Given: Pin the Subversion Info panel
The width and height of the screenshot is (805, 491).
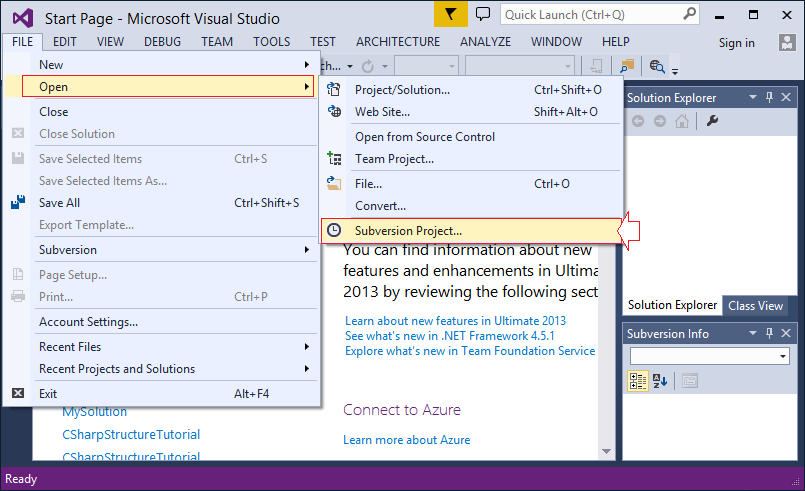Looking at the screenshot, I should (x=769, y=333).
